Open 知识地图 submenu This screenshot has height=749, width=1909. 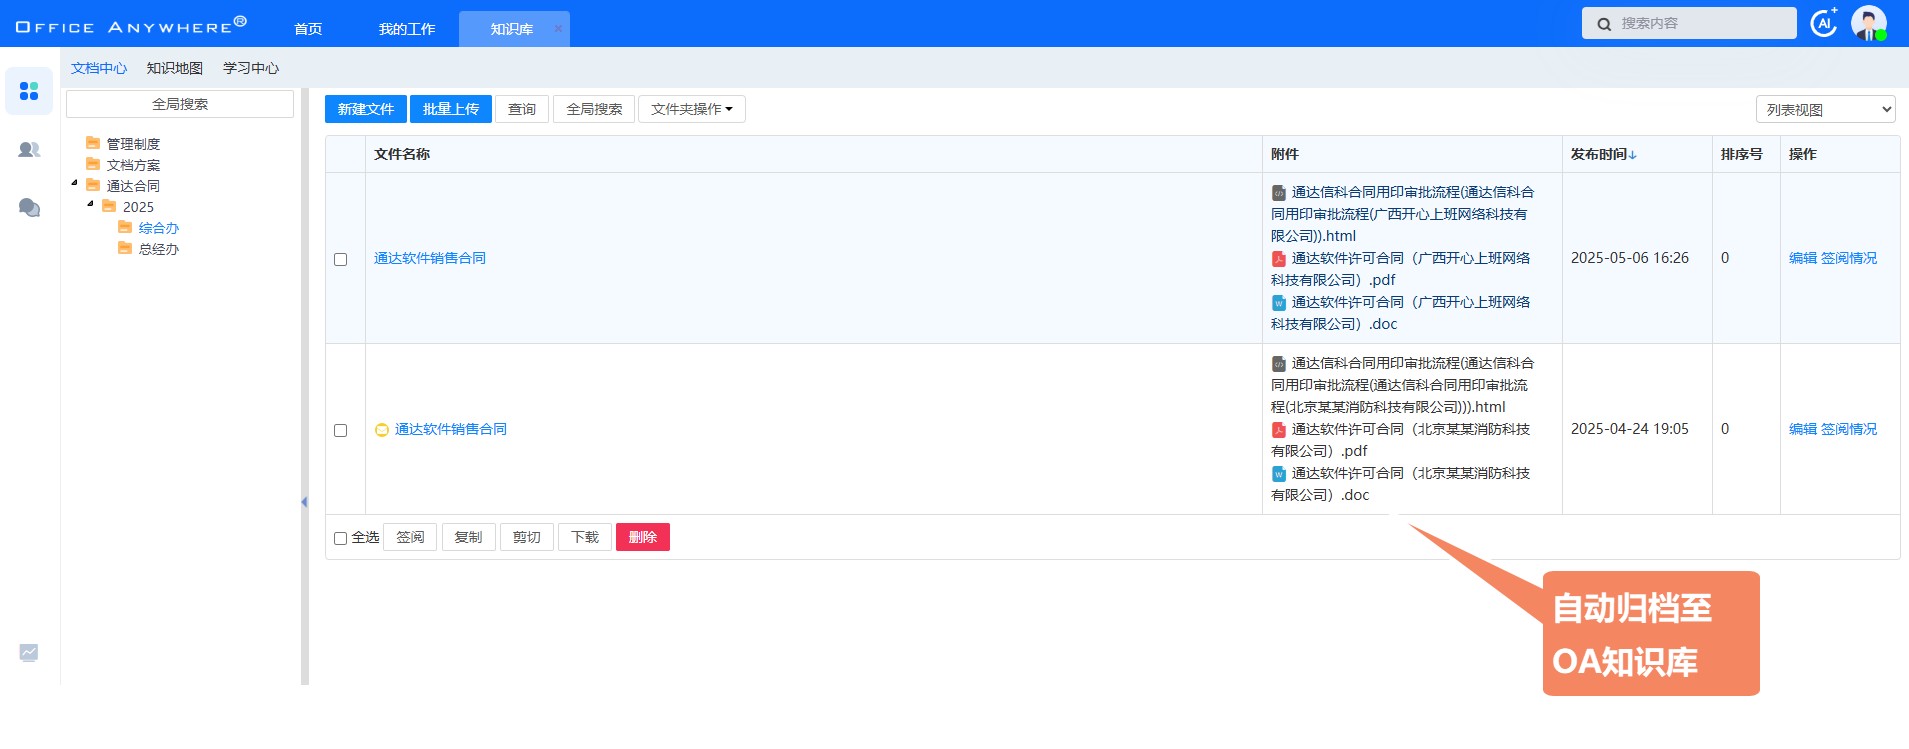tap(175, 68)
